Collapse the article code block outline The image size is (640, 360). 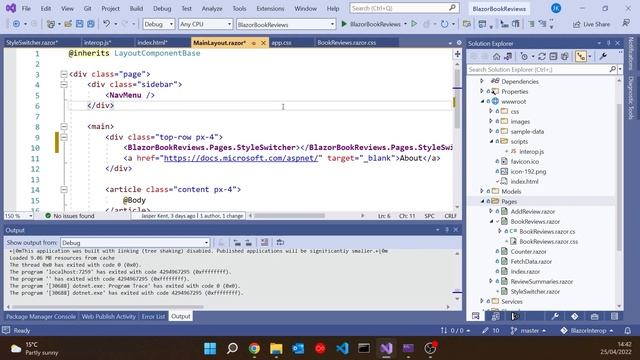tap(64, 189)
